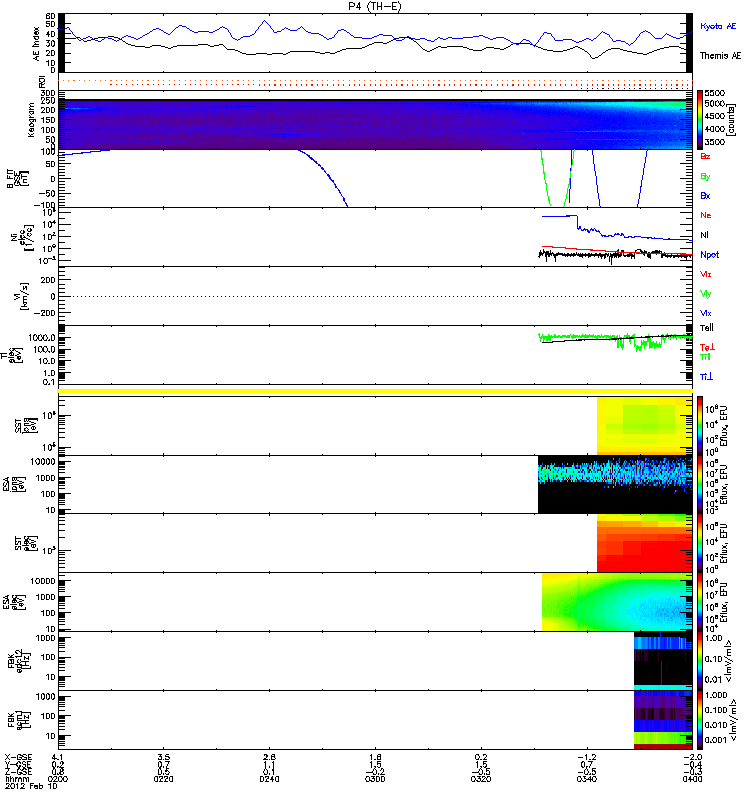Click inside the Keogram spectrogram panel

[x=375, y=124]
